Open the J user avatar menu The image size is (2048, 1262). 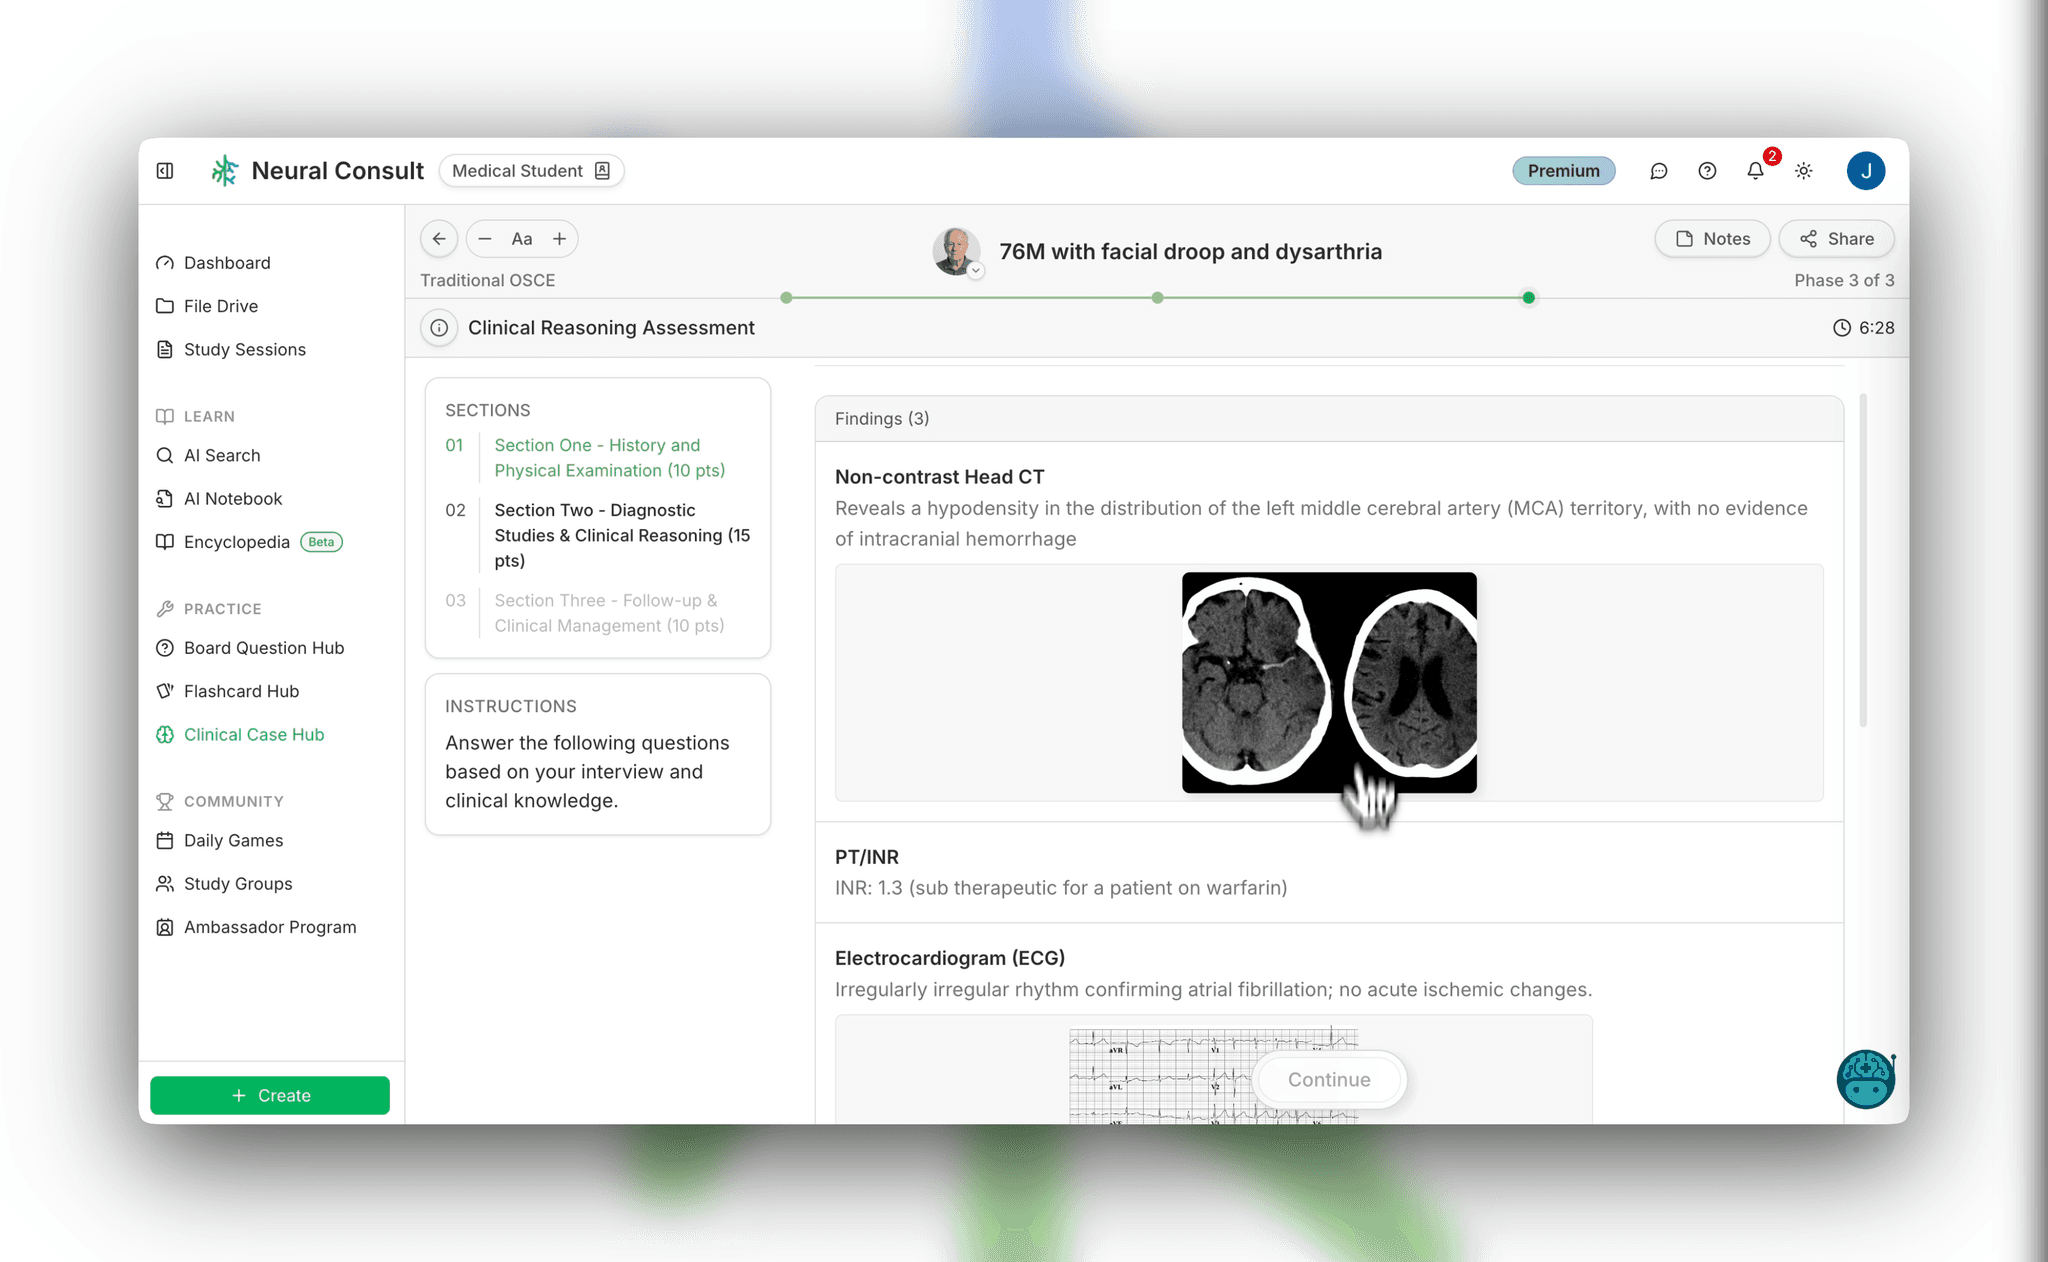[1865, 171]
